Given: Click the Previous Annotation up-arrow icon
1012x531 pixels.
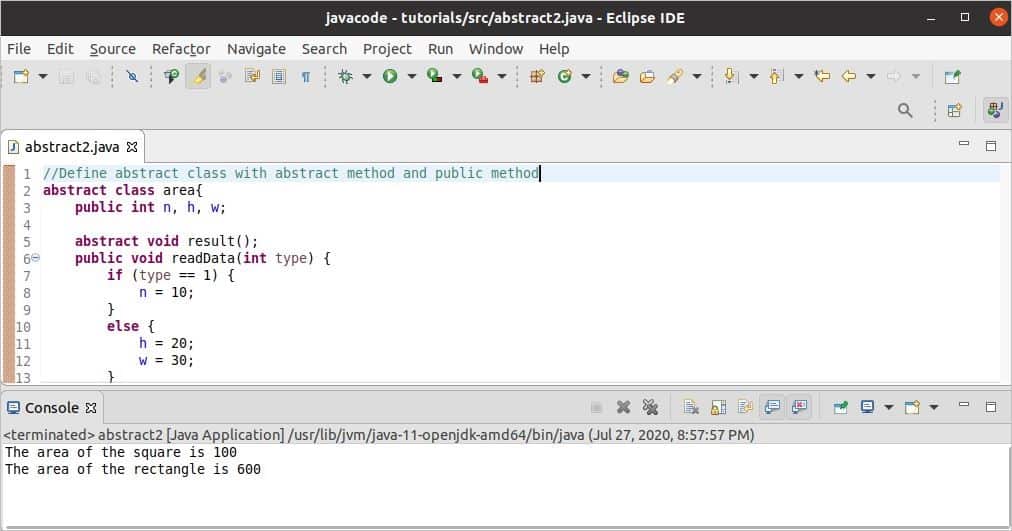Looking at the screenshot, I should coord(776,77).
